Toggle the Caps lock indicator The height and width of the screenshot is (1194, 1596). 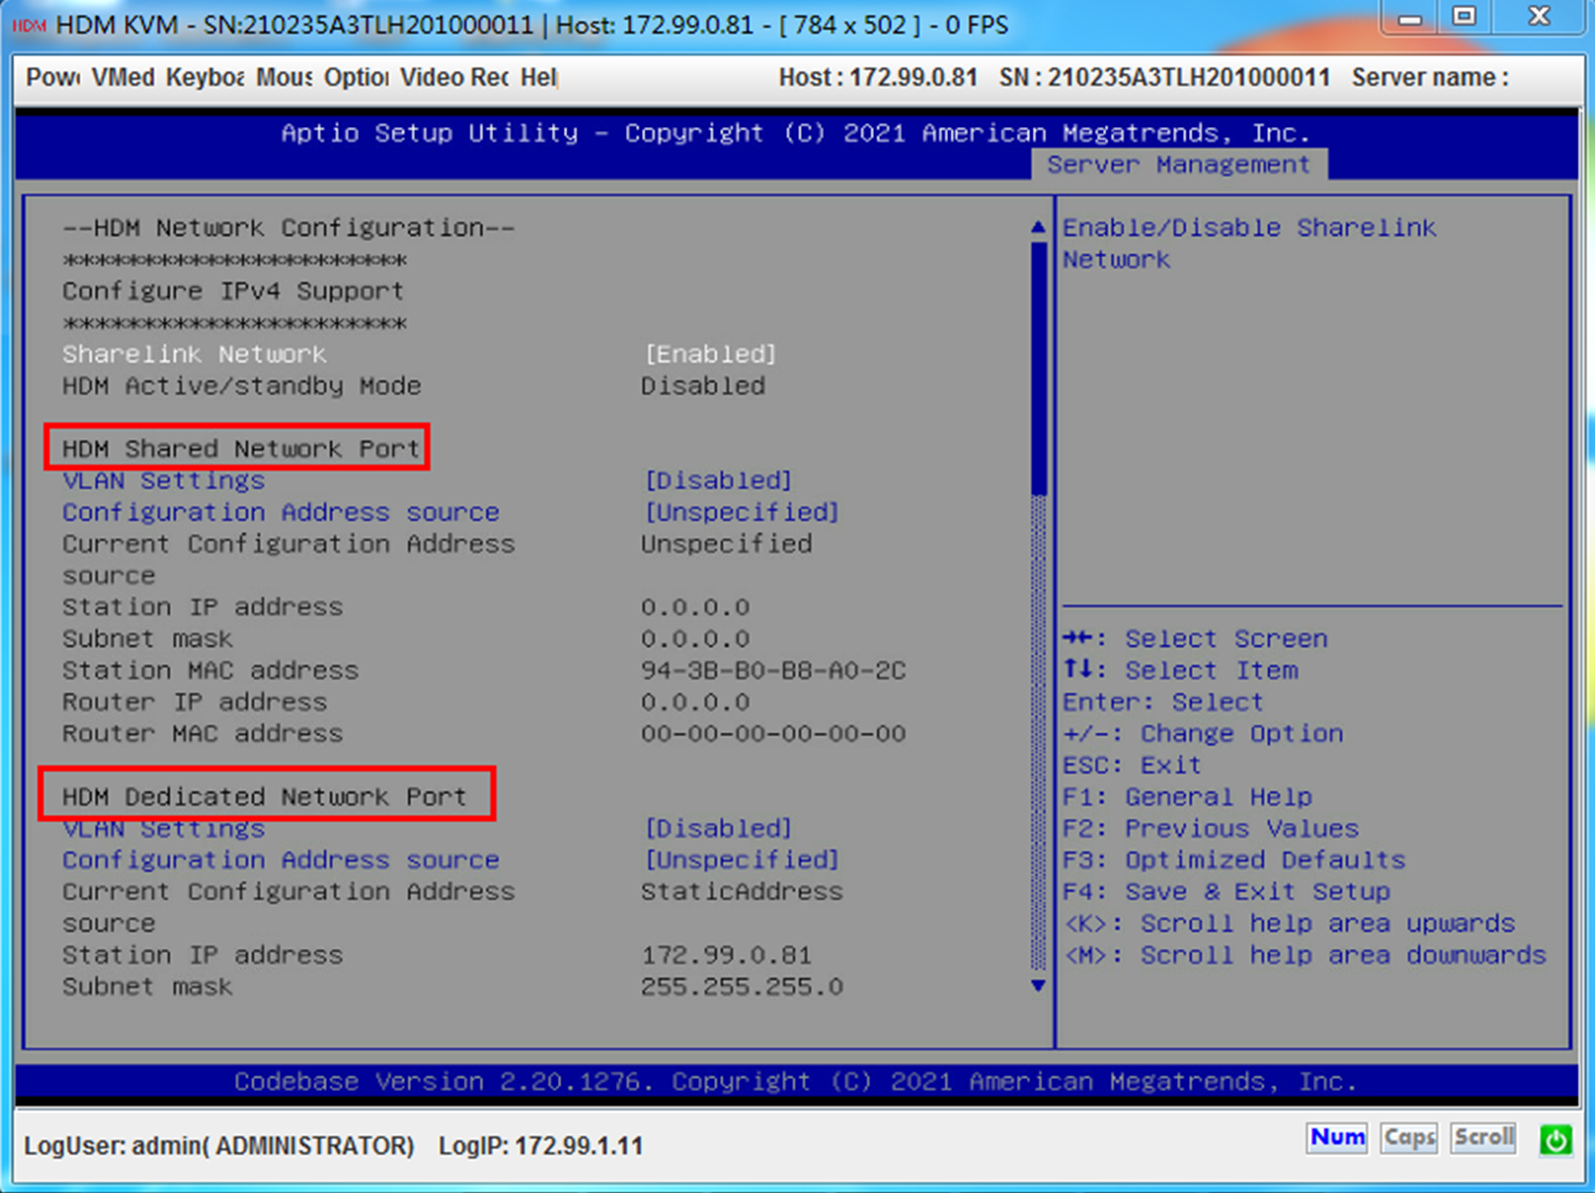[1409, 1138]
